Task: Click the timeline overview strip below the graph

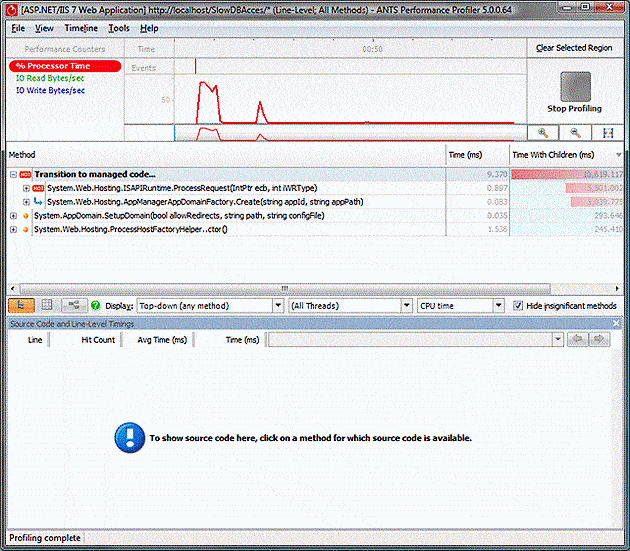Action: click(x=350, y=133)
